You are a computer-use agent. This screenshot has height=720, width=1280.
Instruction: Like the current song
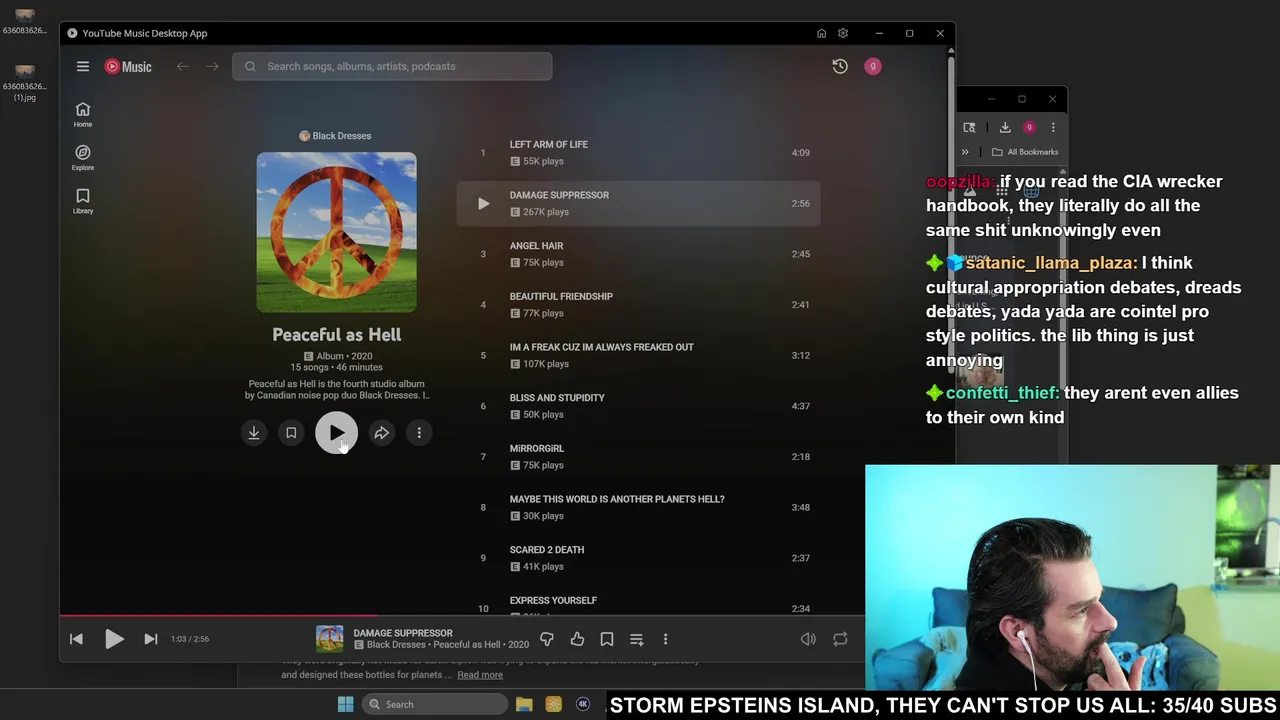point(577,639)
